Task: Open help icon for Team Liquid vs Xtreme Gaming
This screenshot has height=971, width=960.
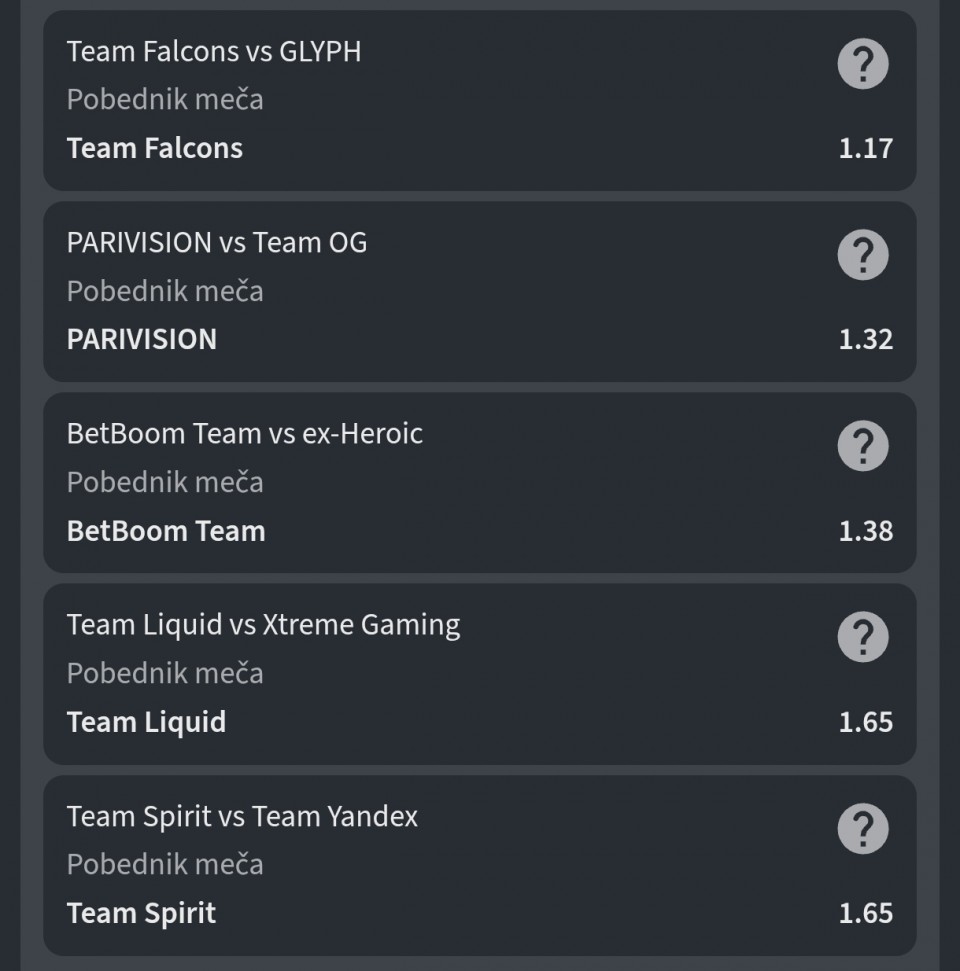Action: [x=863, y=637]
